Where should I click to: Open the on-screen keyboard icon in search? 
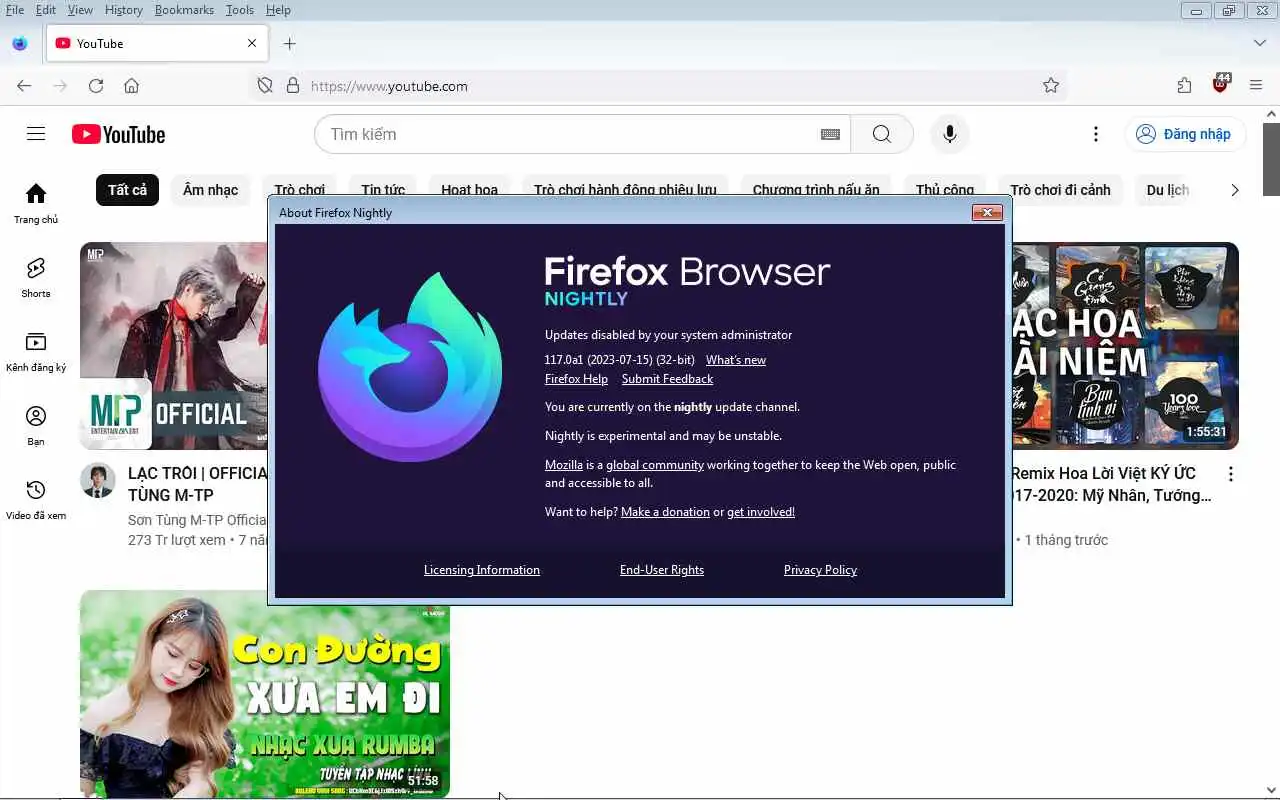click(830, 134)
